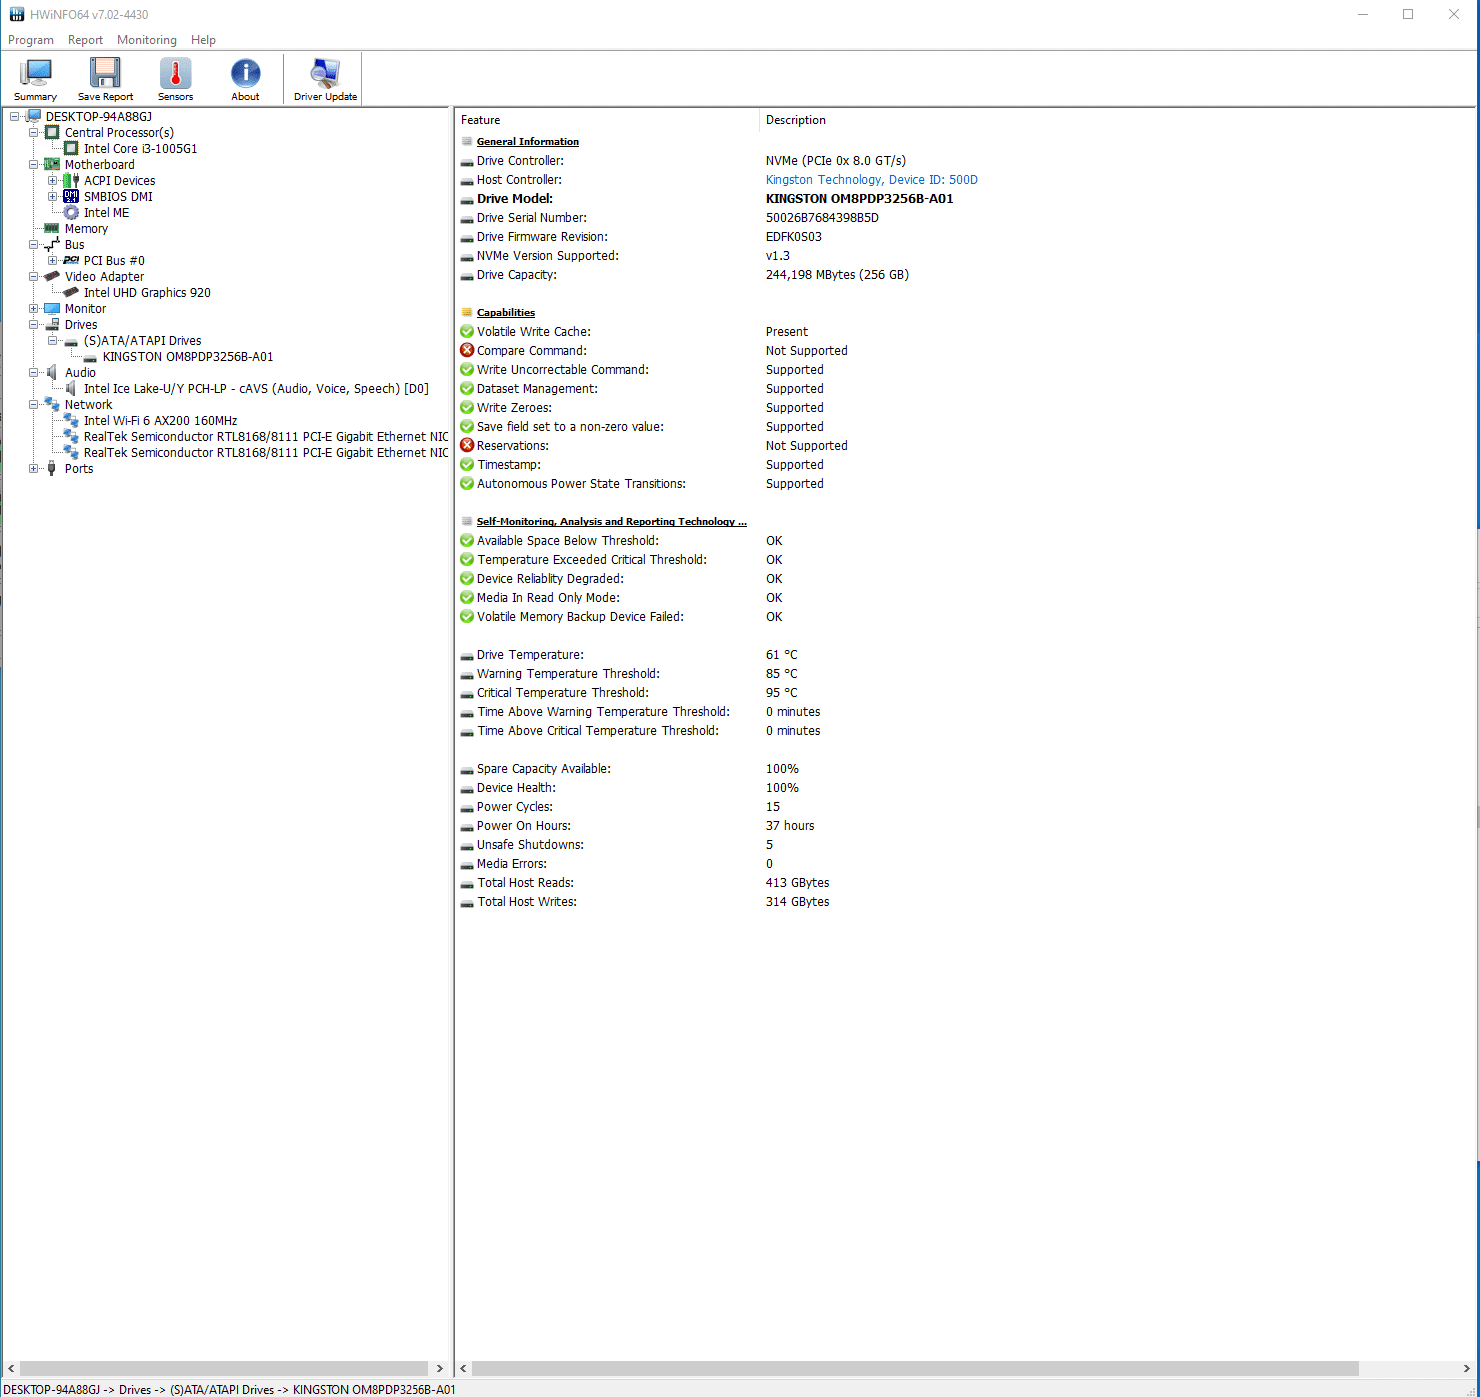Click the Description column header

(1117, 120)
